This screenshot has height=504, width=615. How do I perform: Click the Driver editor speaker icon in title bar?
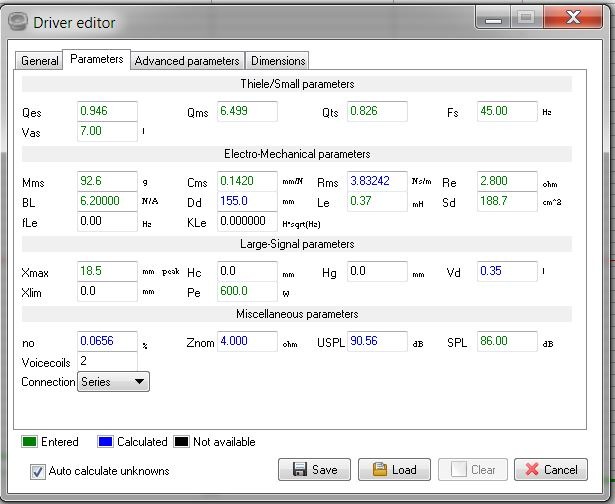click(x=18, y=22)
